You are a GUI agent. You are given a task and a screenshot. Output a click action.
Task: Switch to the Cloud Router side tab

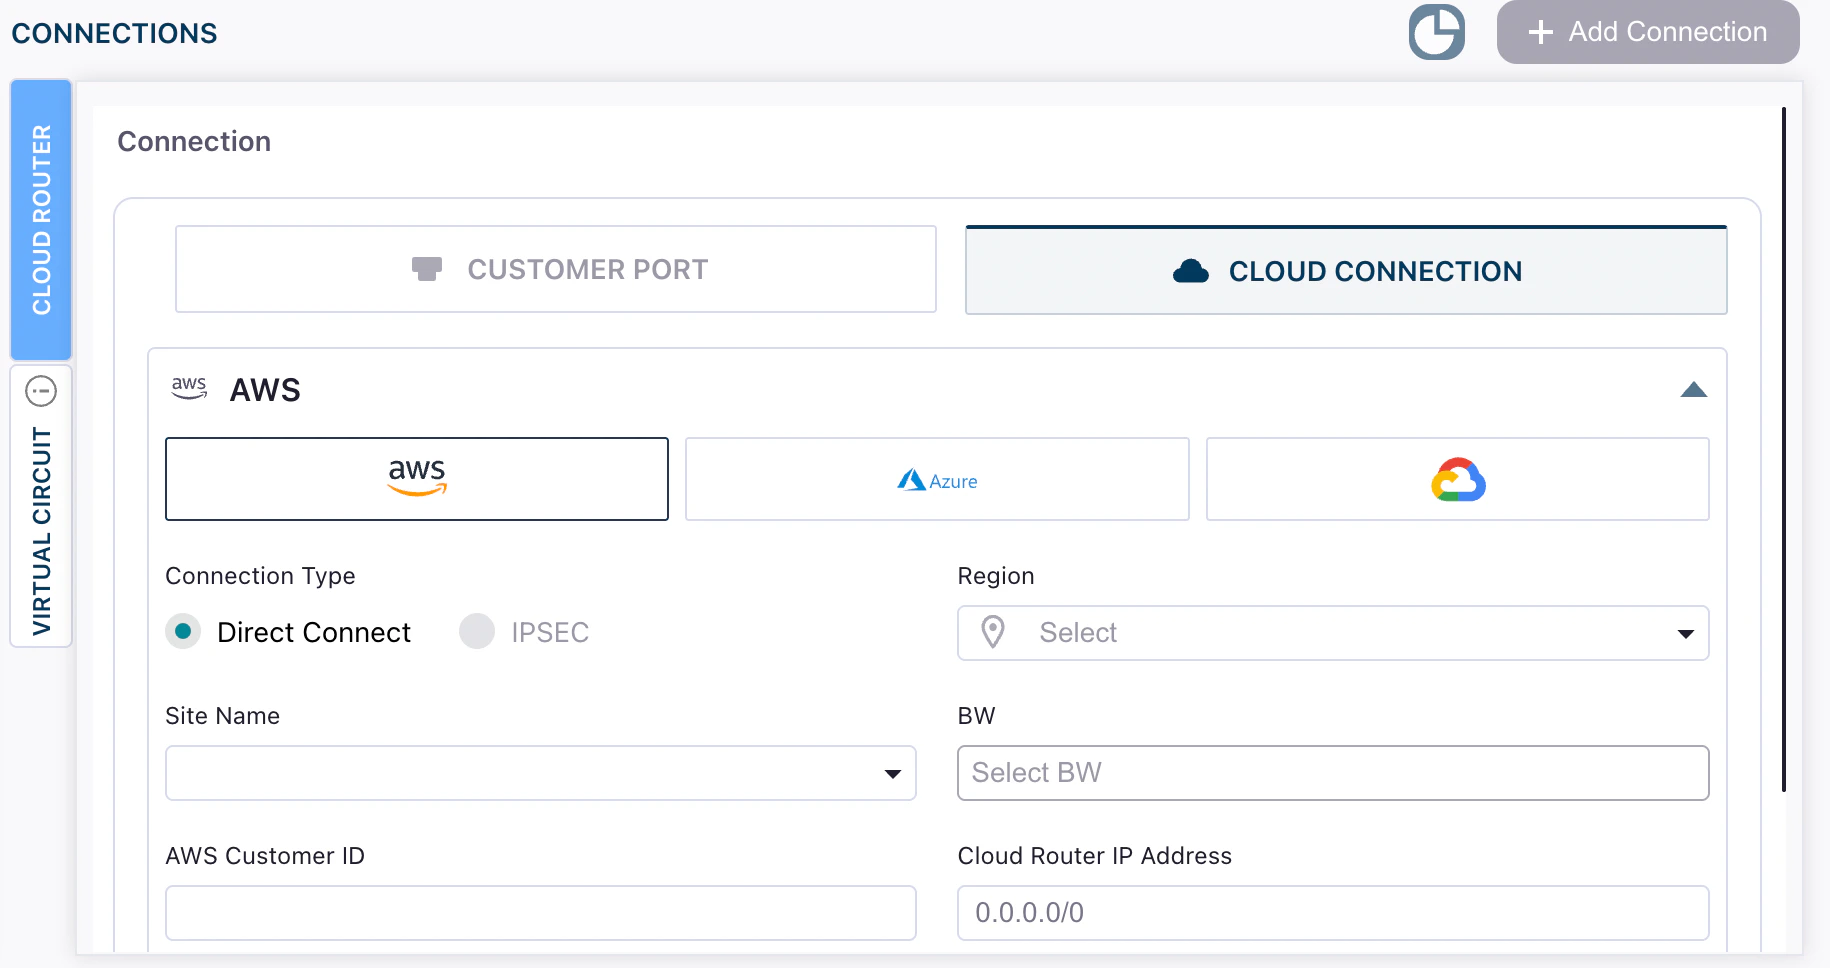point(41,219)
